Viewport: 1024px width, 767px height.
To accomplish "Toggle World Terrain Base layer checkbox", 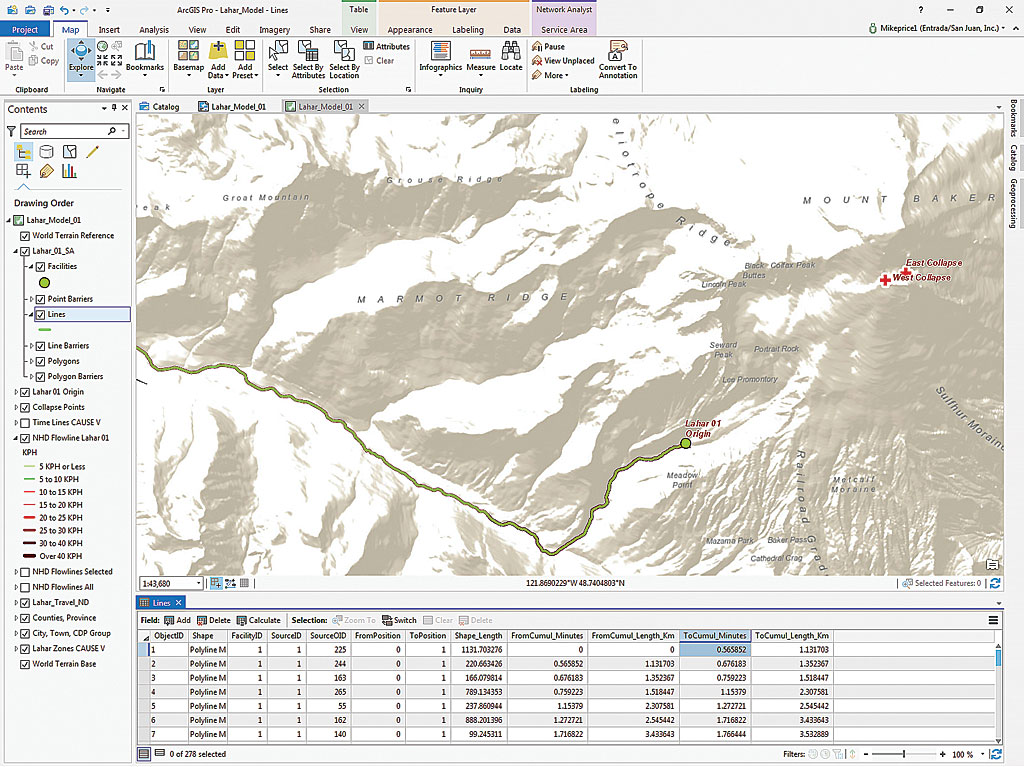I will [x=25, y=664].
